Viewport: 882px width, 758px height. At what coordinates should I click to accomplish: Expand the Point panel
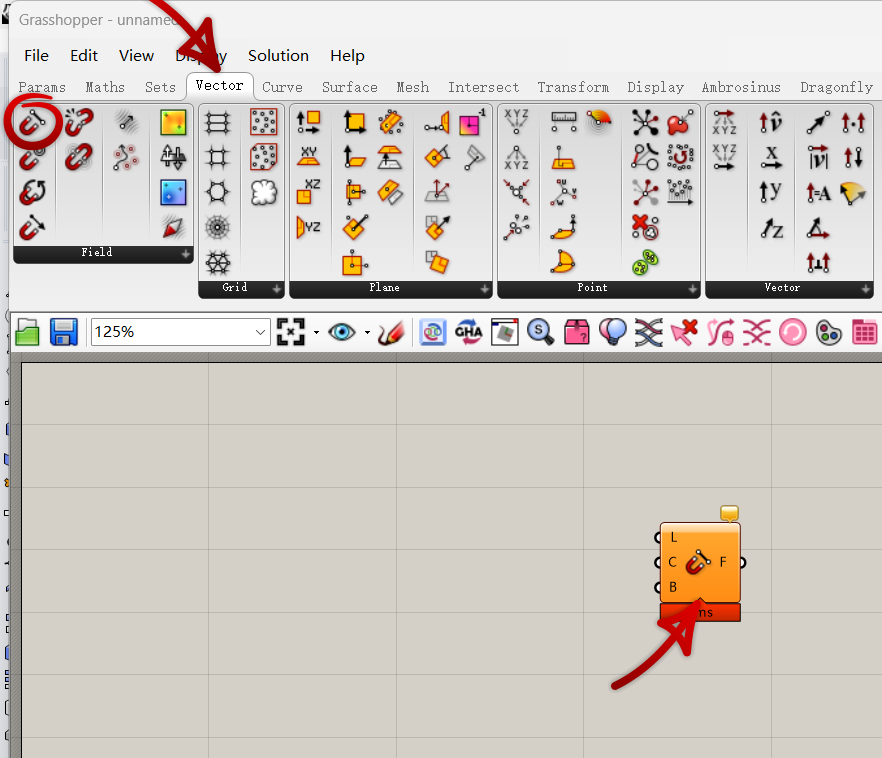692,289
